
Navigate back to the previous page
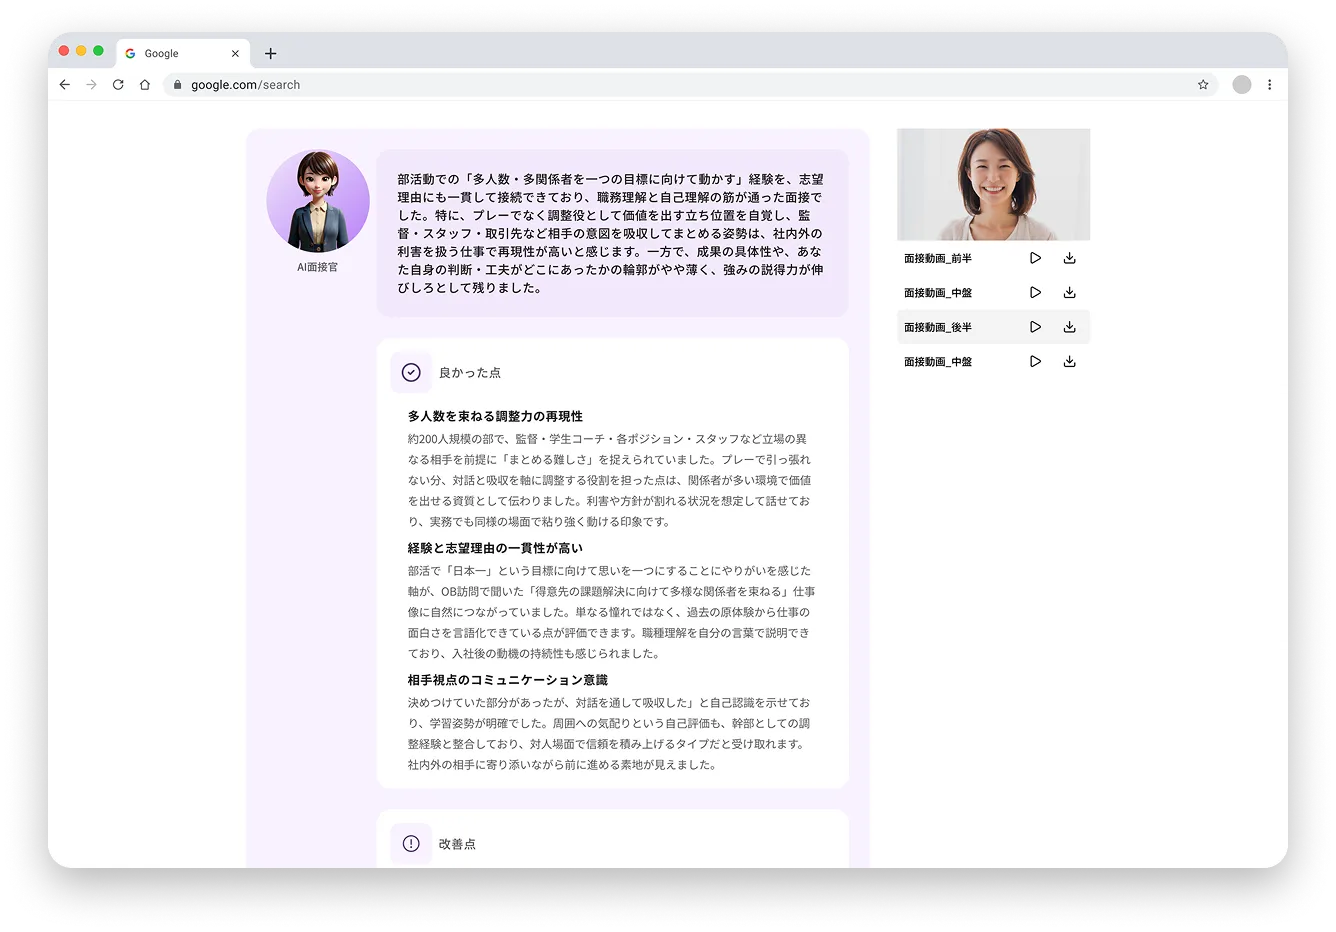tap(65, 85)
